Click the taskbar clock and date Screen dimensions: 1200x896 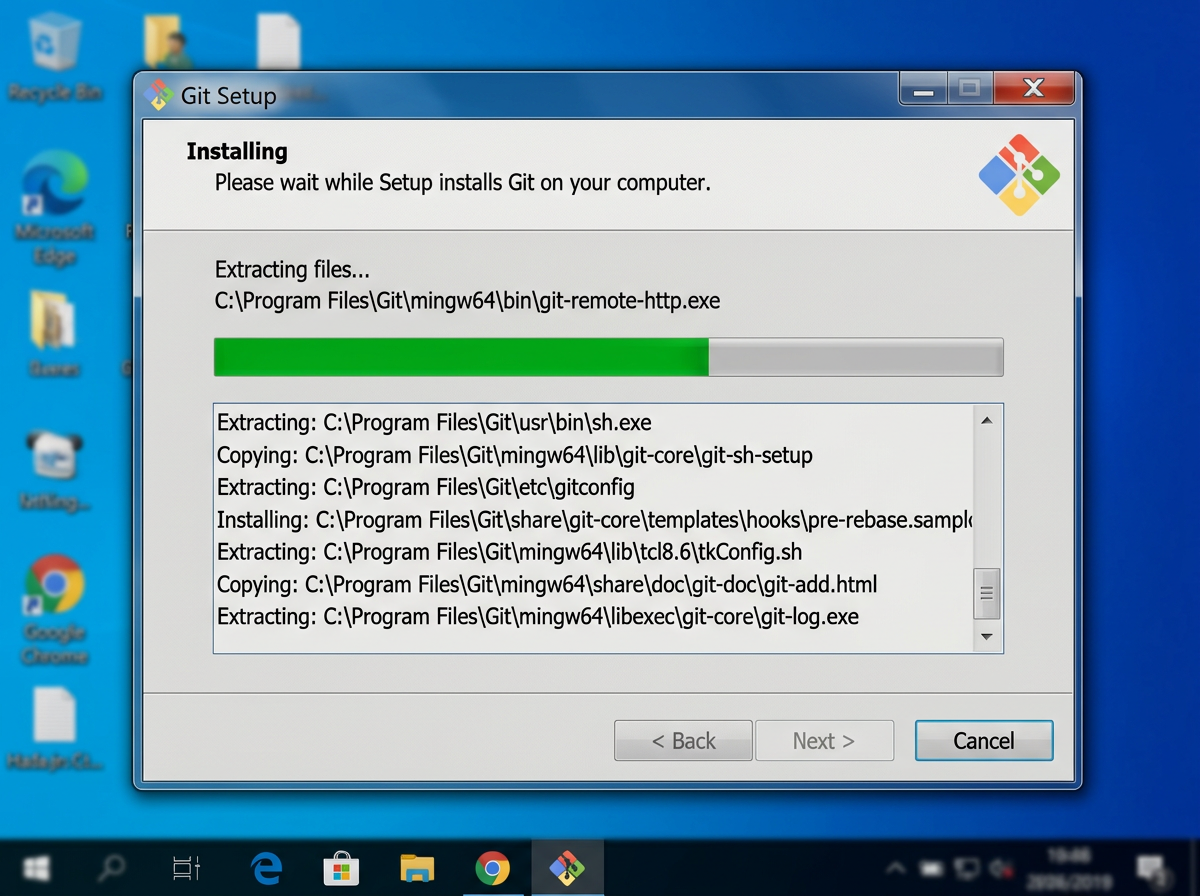(x=1070, y=867)
